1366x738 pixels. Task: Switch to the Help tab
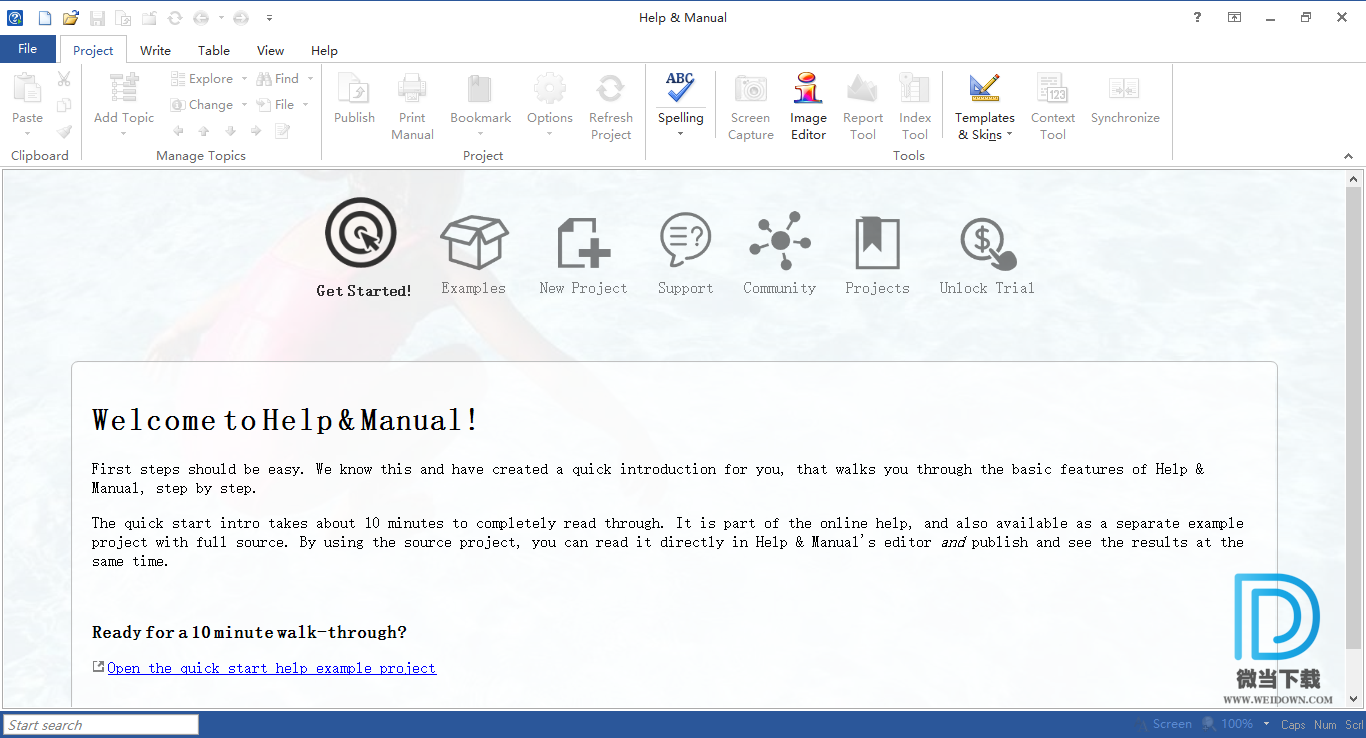pos(324,50)
